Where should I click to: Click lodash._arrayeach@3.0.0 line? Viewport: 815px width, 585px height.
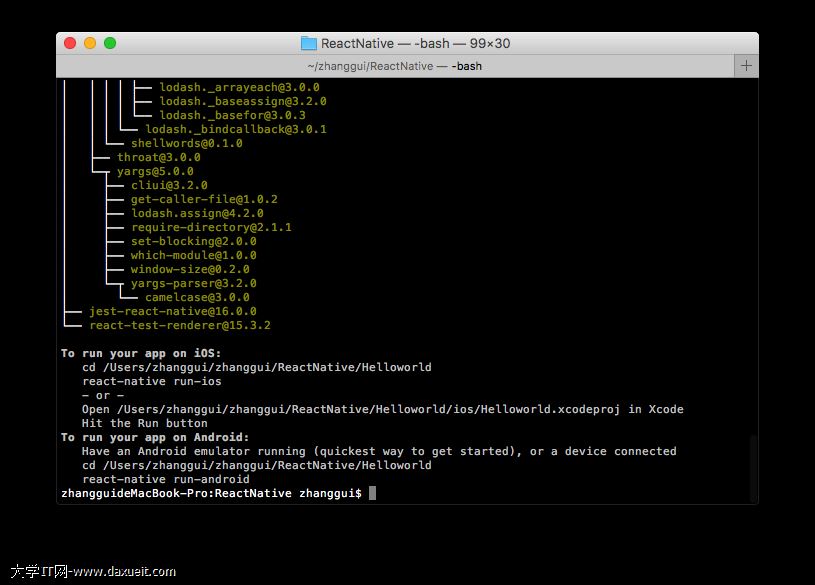pyautogui.click(x=239, y=87)
